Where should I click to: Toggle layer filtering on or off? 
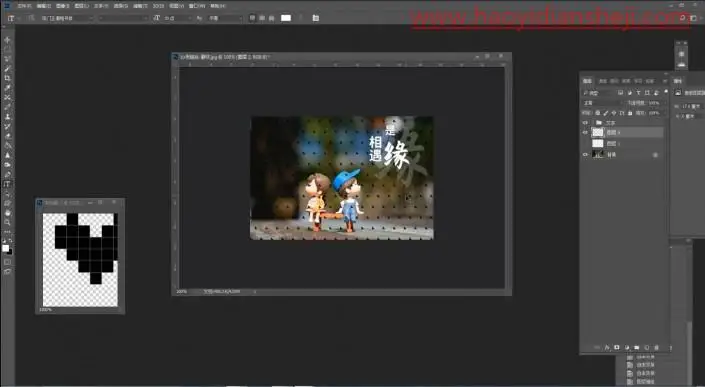(x=666, y=92)
